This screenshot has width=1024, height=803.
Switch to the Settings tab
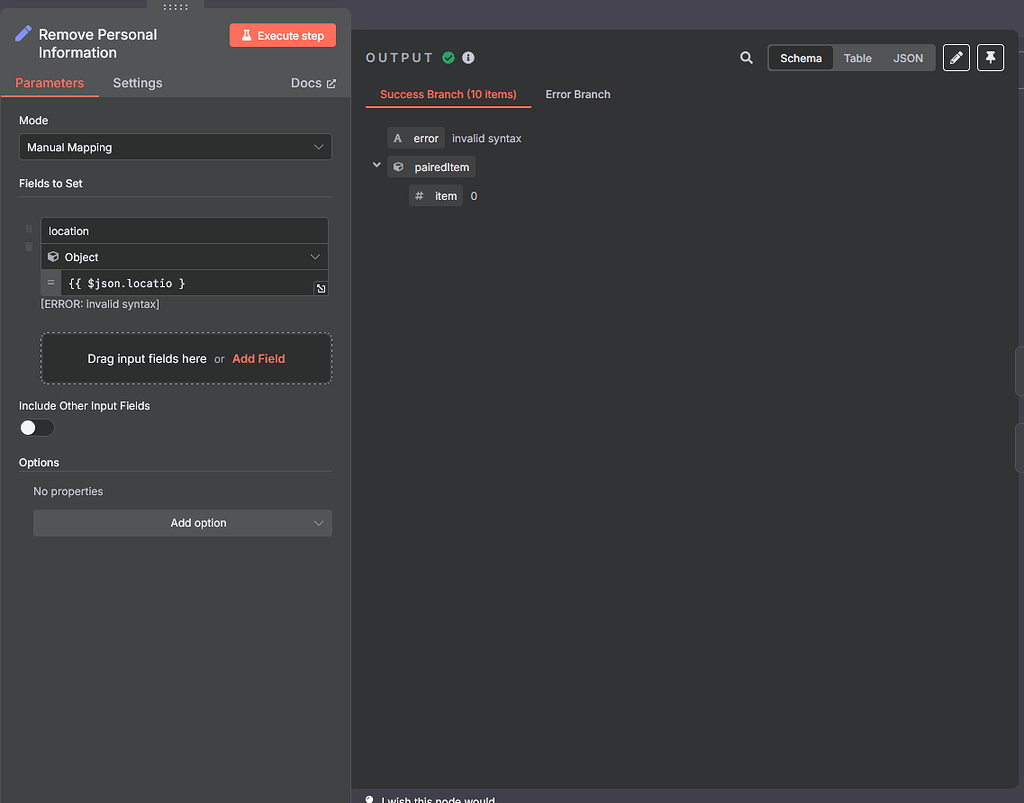point(137,83)
